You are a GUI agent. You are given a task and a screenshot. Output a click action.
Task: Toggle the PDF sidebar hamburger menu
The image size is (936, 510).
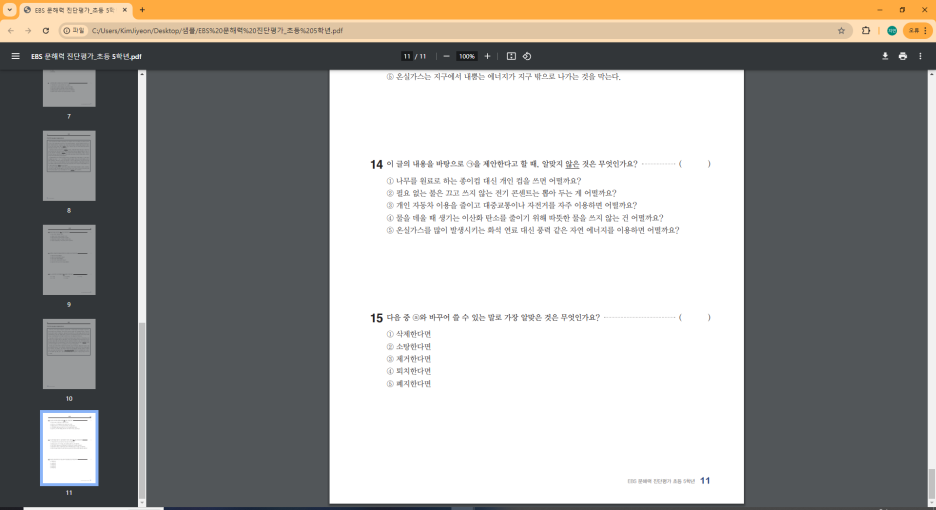(x=16, y=56)
